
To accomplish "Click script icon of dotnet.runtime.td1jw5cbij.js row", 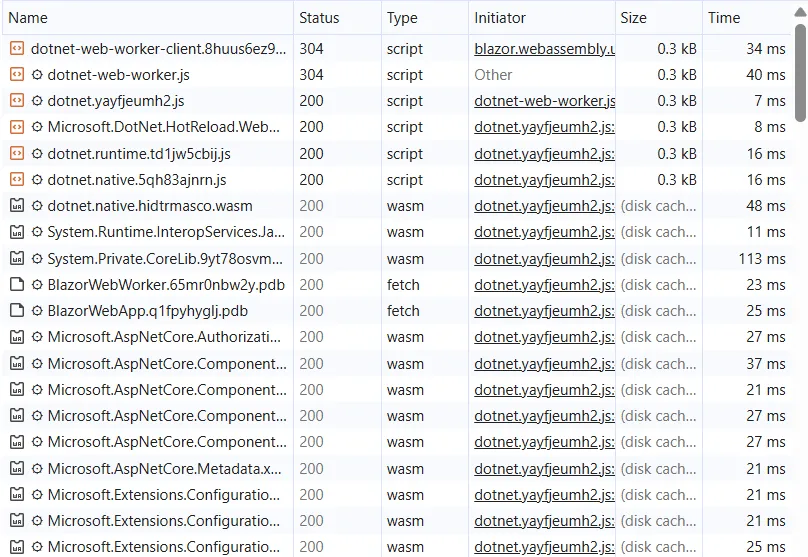I will pos(17,154).
